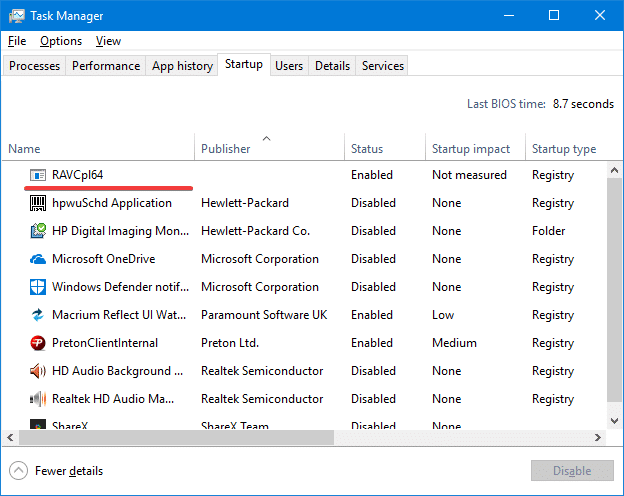Switch to the Performance tab
The height and width of the screenshot is (496, 624).
tap(106, 66)
